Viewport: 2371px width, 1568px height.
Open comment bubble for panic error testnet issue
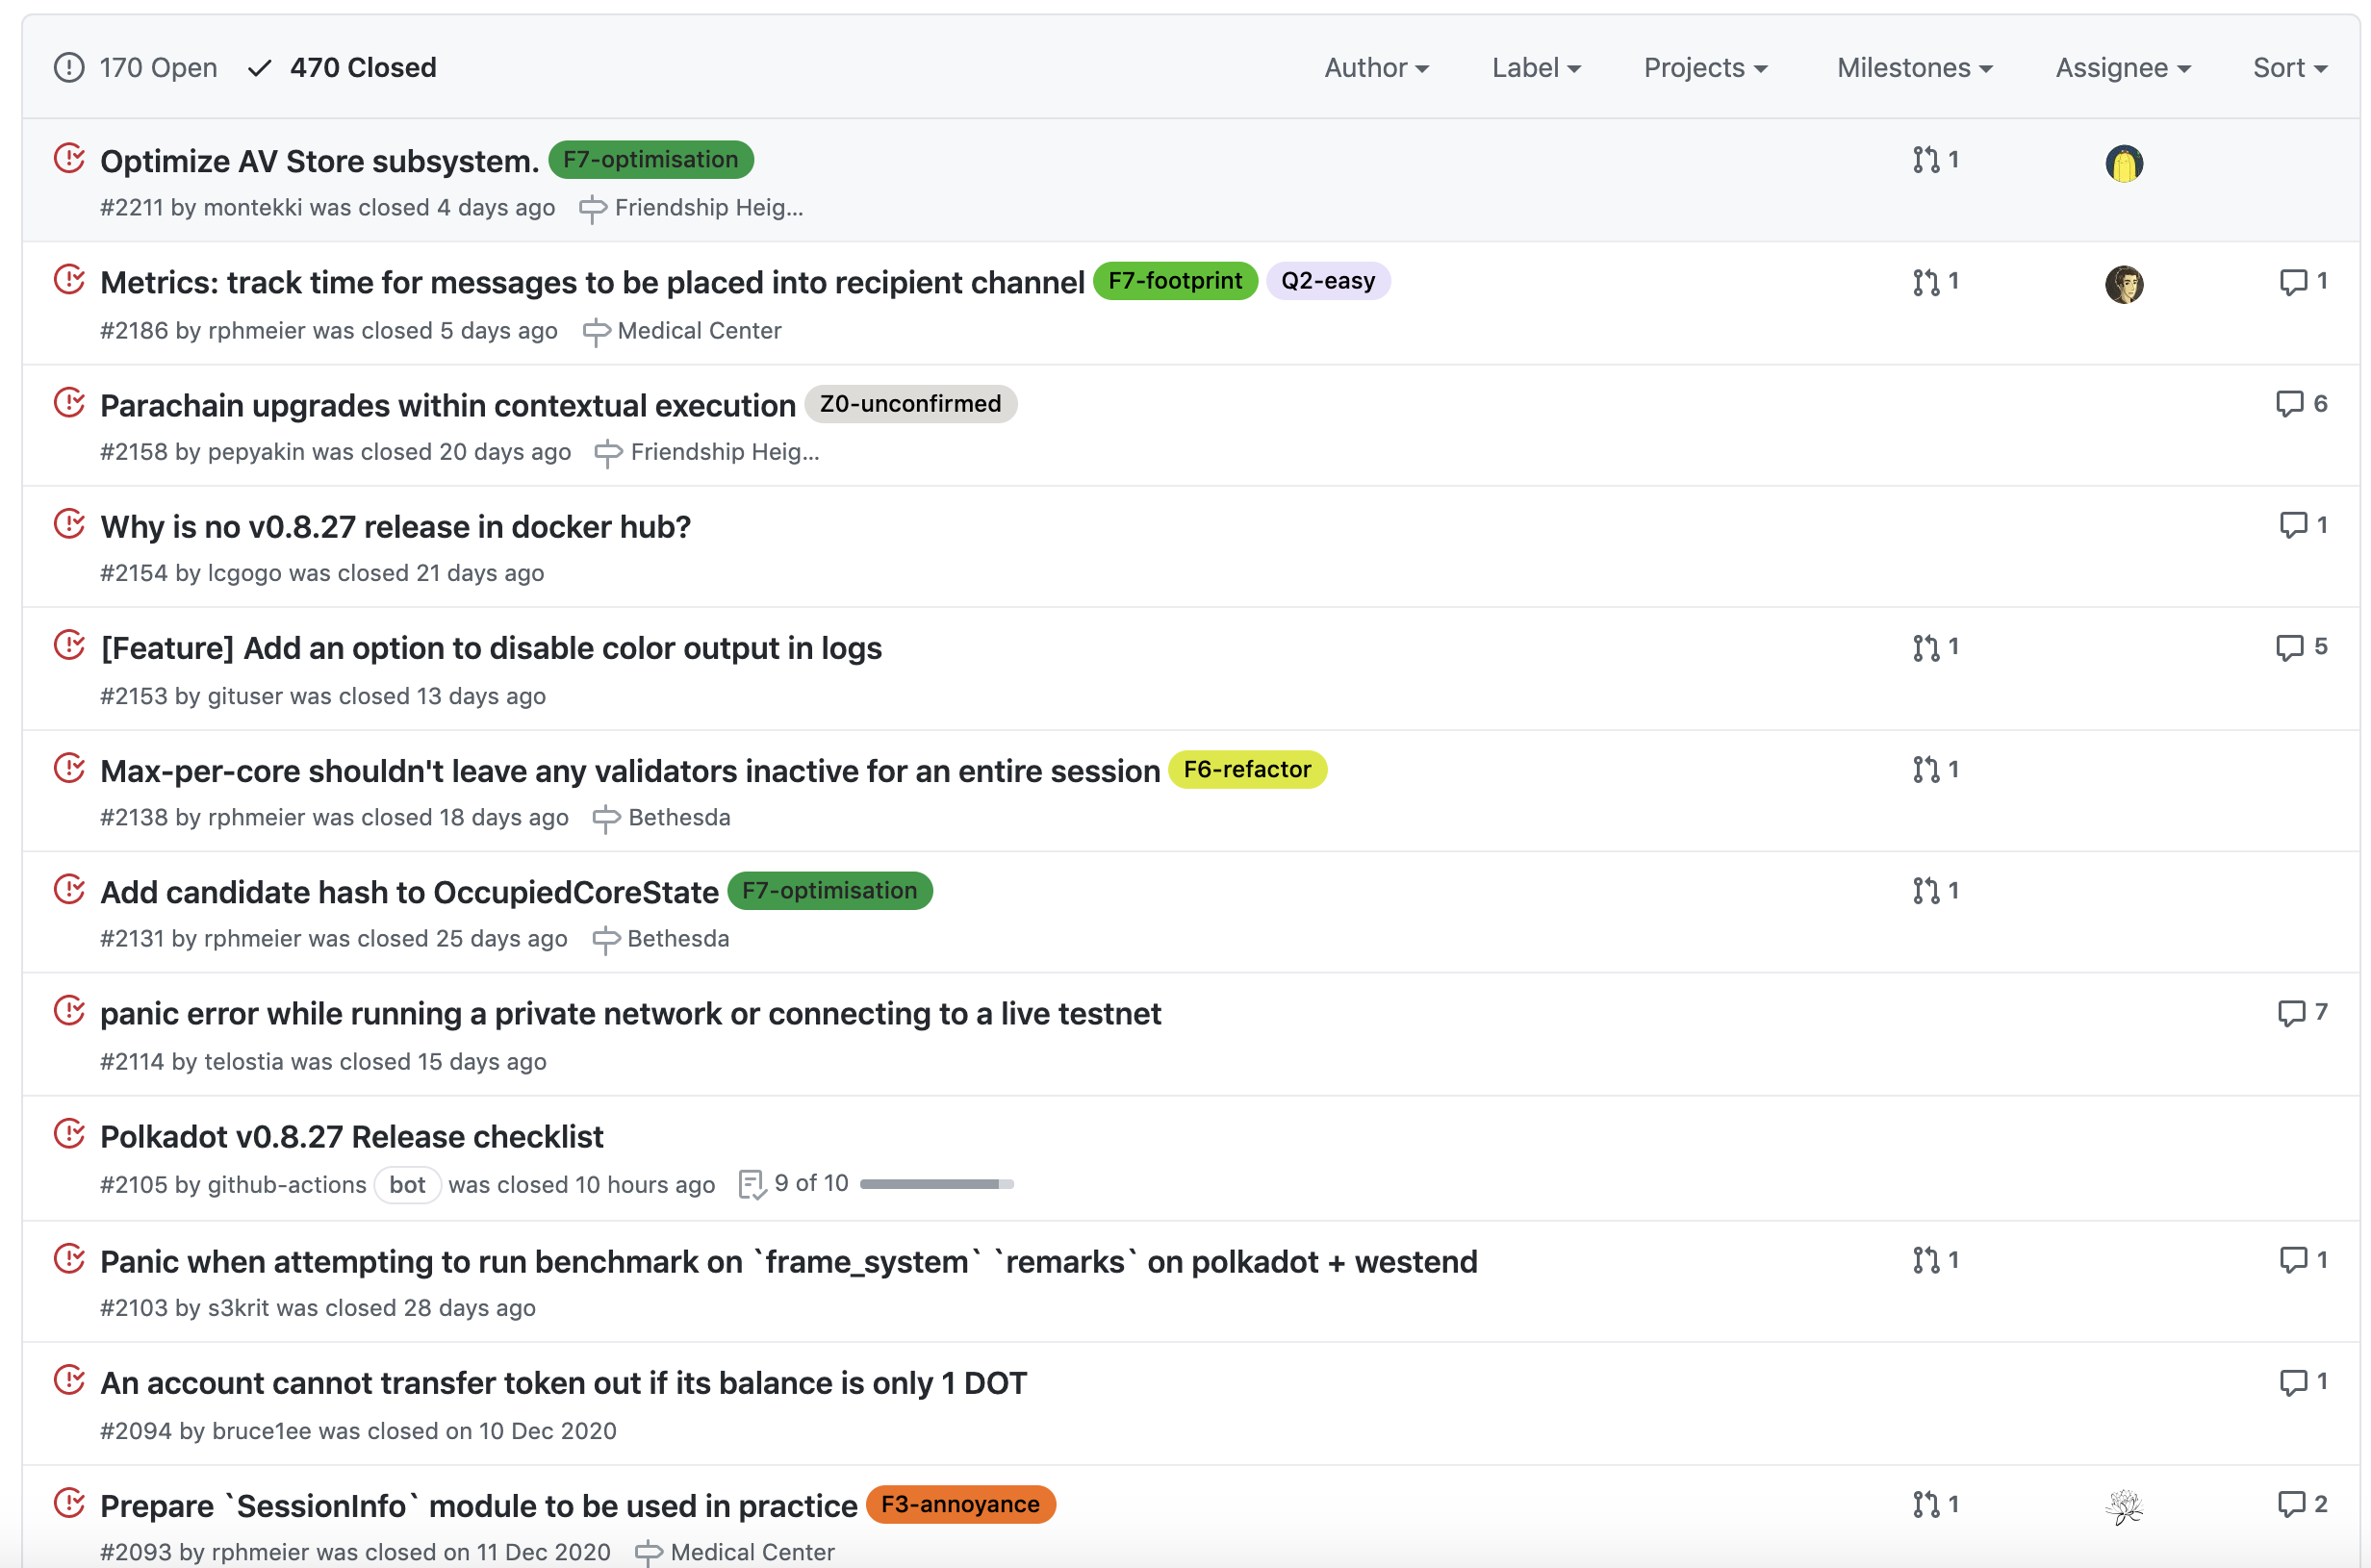(x=2290, y=1013)
